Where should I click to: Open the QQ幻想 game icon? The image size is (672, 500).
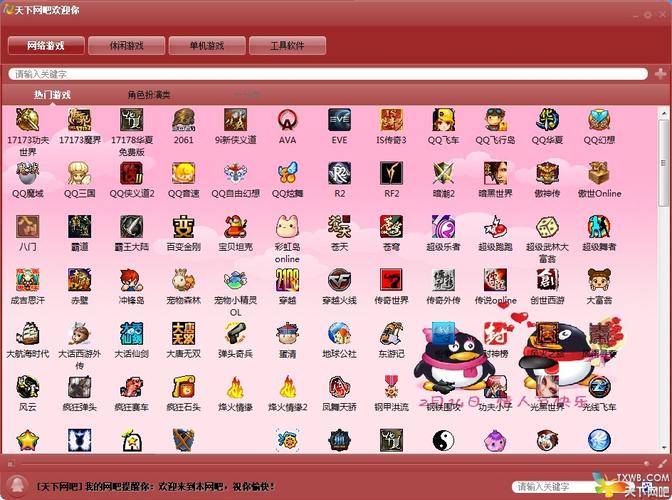point(599,120)
